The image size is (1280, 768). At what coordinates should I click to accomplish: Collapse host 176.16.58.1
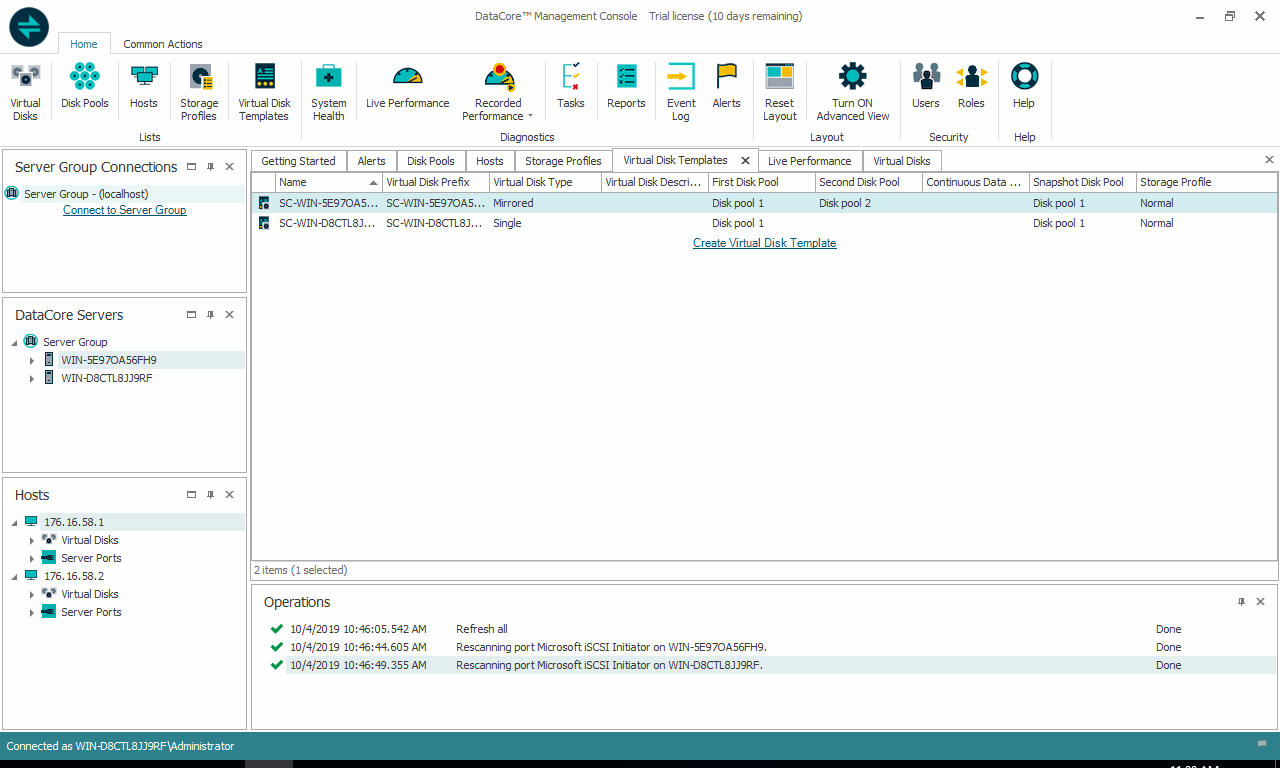tap(13, 522)
